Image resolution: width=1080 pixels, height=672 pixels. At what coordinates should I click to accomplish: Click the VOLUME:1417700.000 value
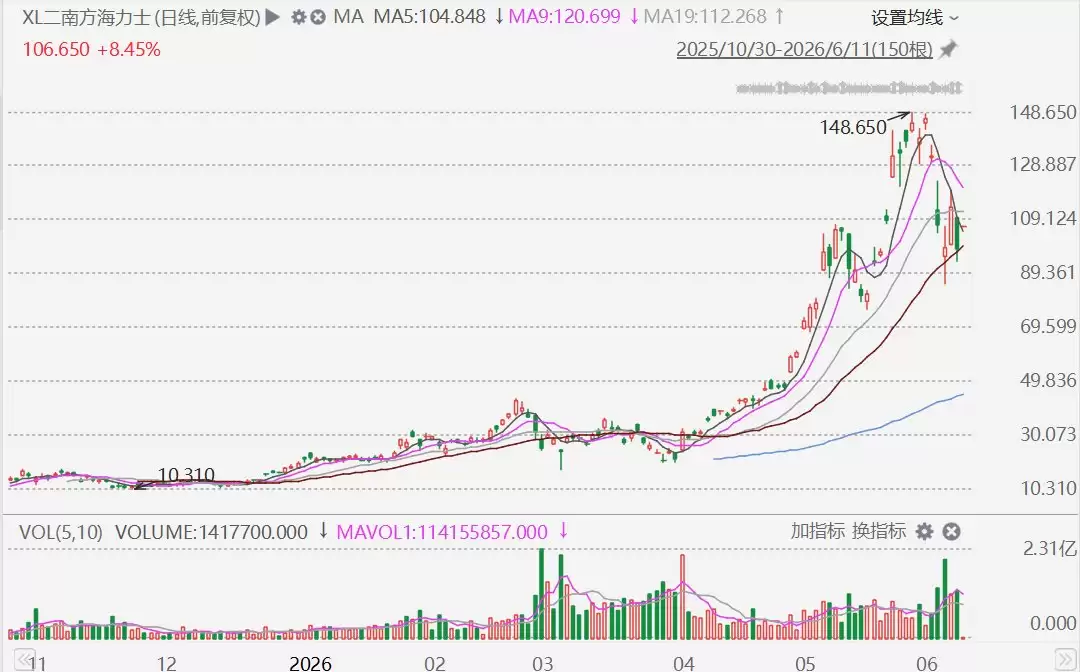click(211, 532)
